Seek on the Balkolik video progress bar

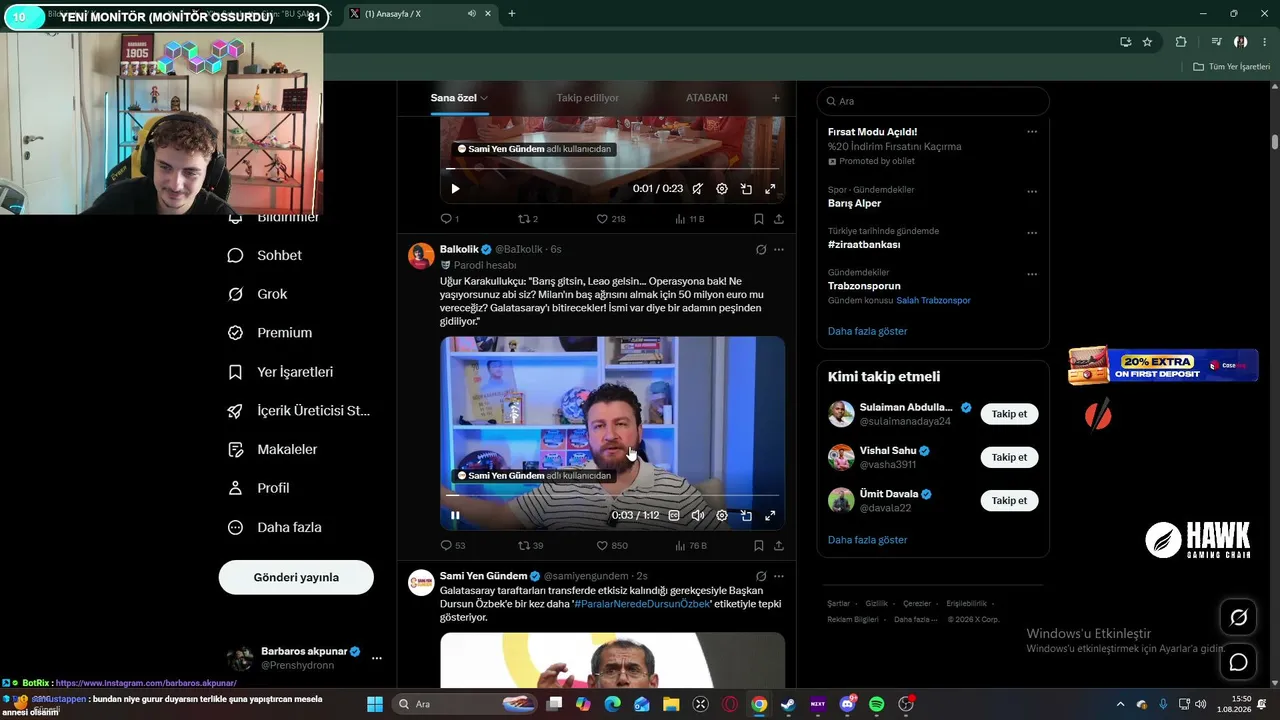coord(612,495)
